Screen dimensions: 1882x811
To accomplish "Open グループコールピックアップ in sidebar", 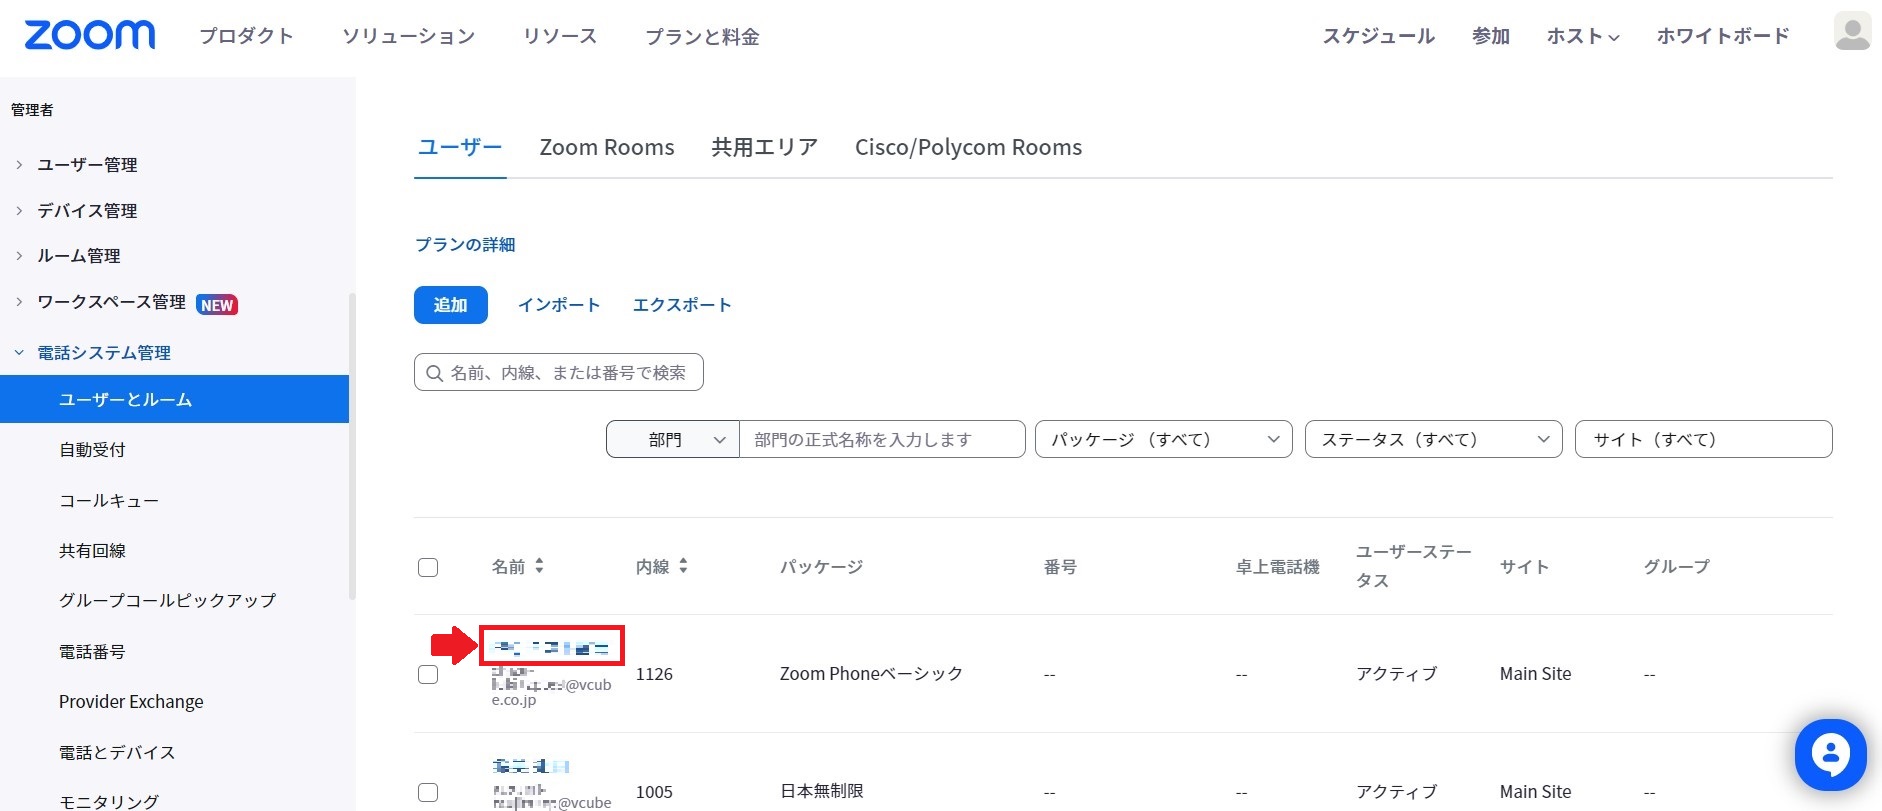I will pyautogui.click(x=167, y=600).
